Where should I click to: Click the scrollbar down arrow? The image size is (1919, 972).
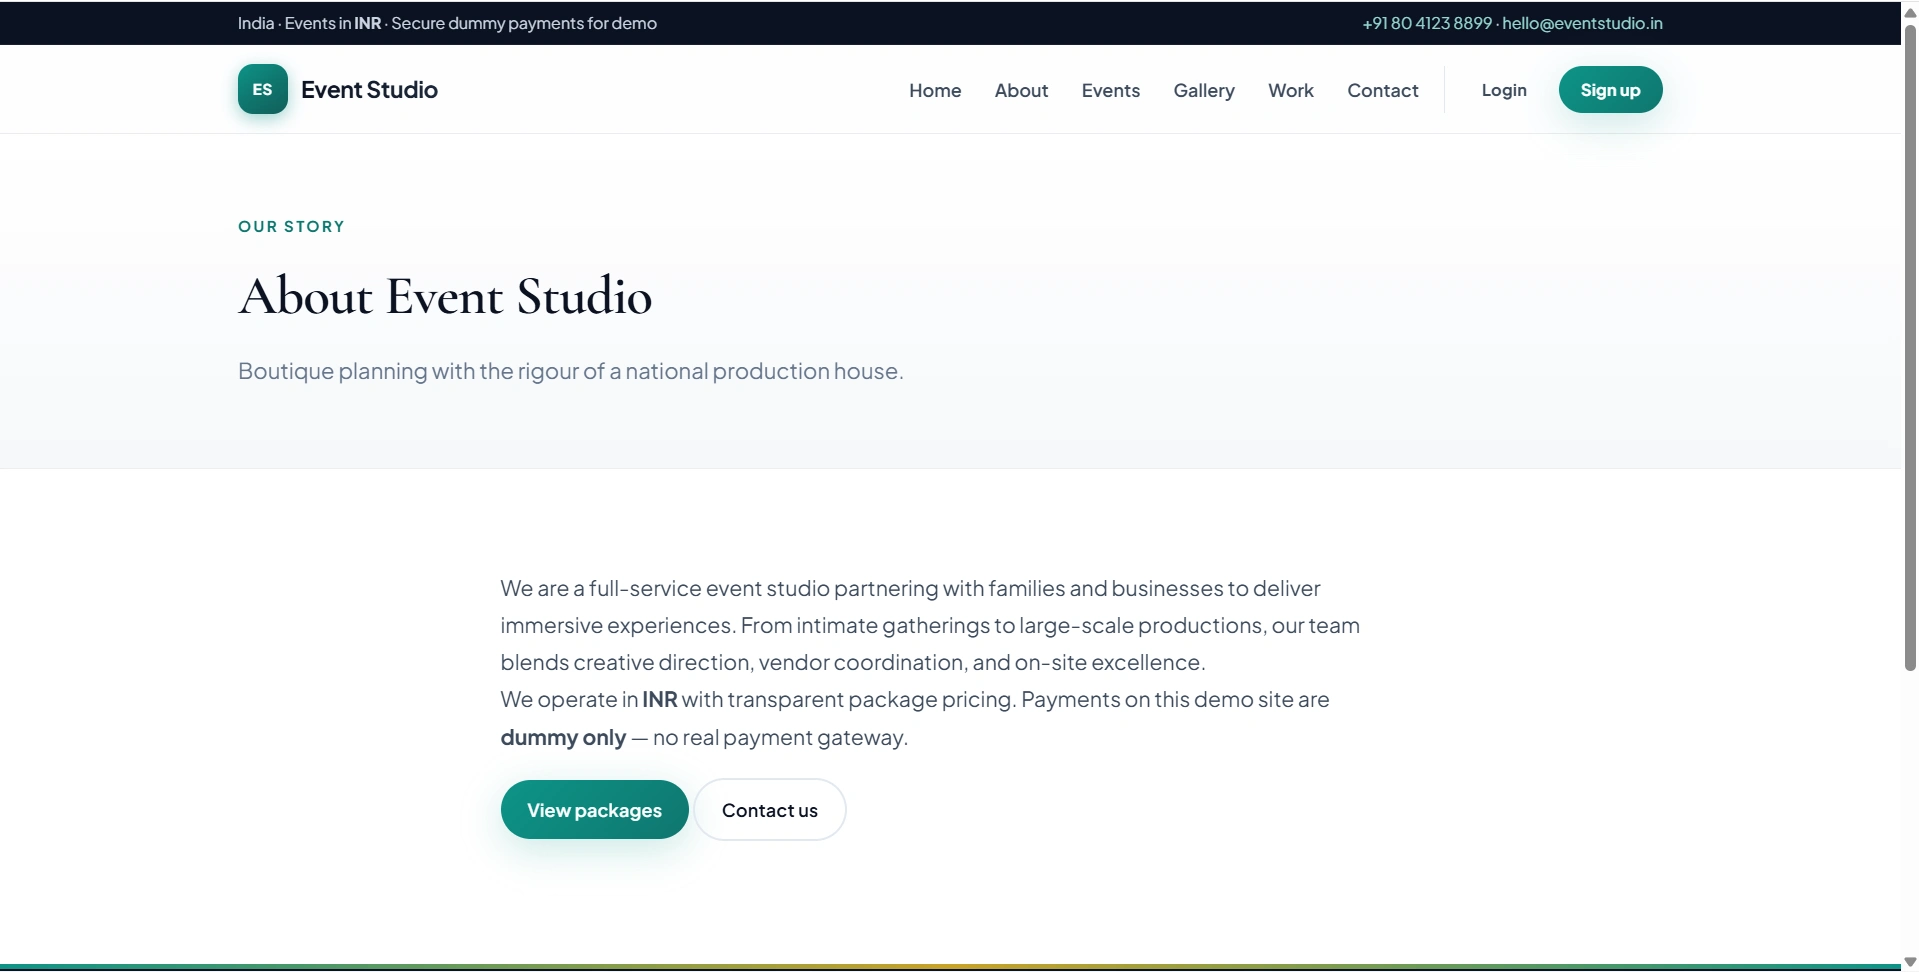(1910, 962)
